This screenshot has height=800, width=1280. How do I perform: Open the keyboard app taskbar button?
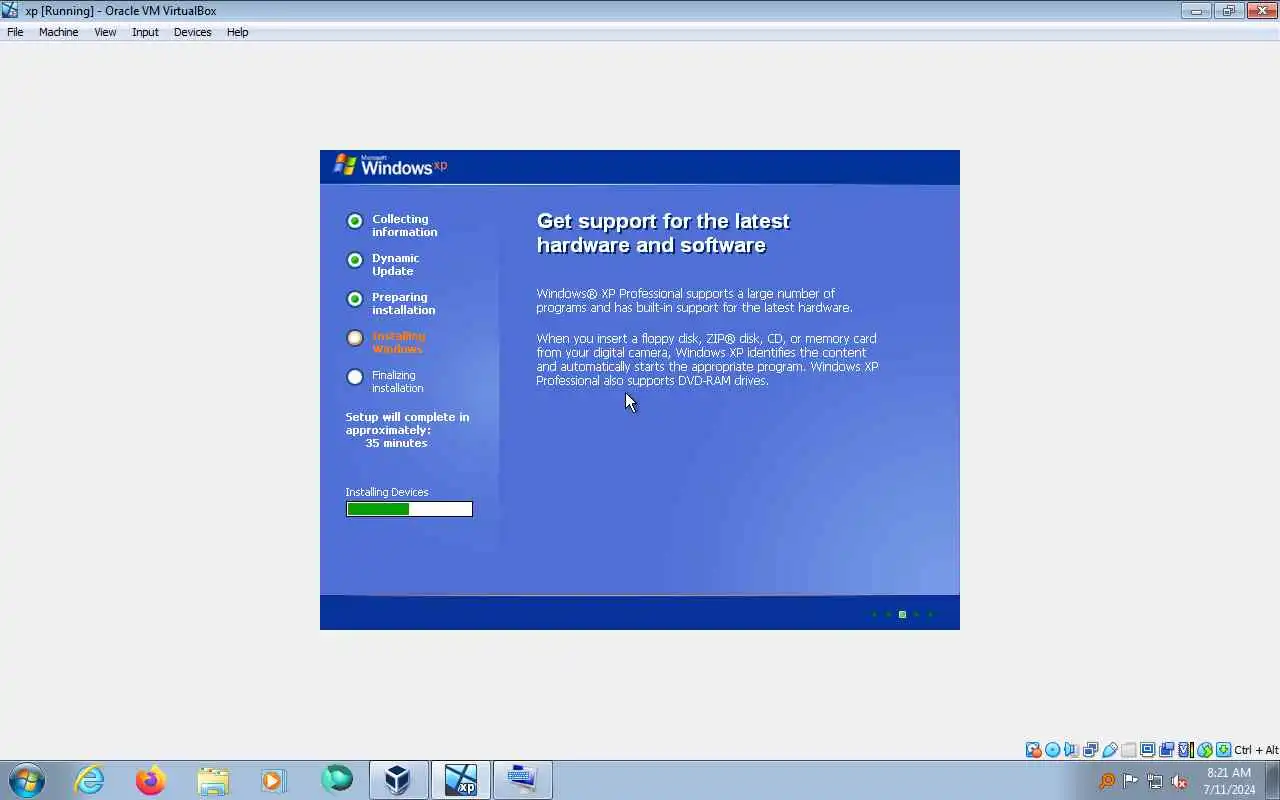(x=522, y=780)
